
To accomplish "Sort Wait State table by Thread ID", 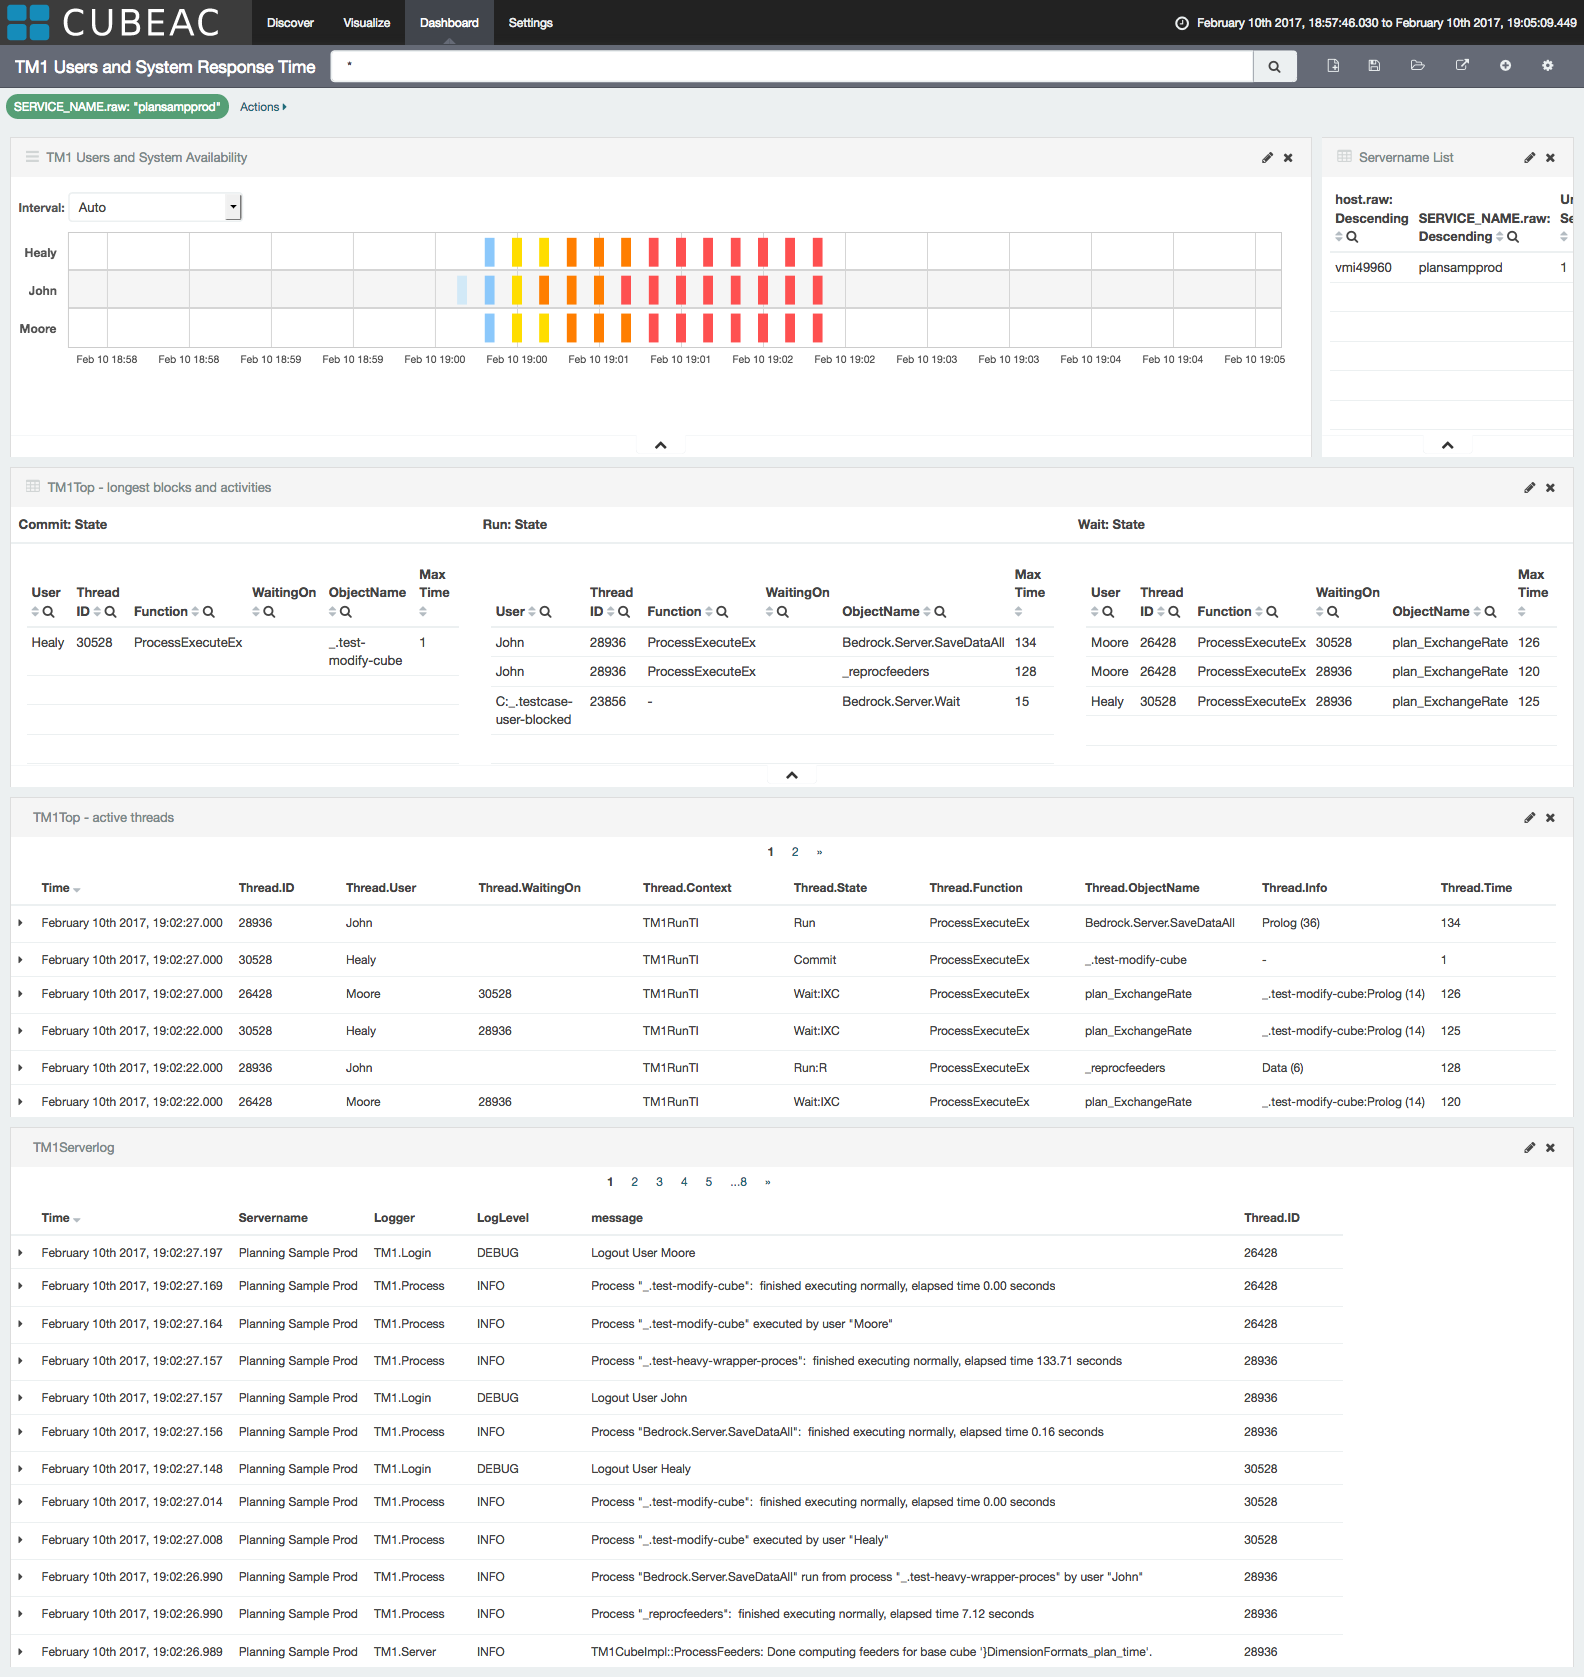I will (1161, 612).
